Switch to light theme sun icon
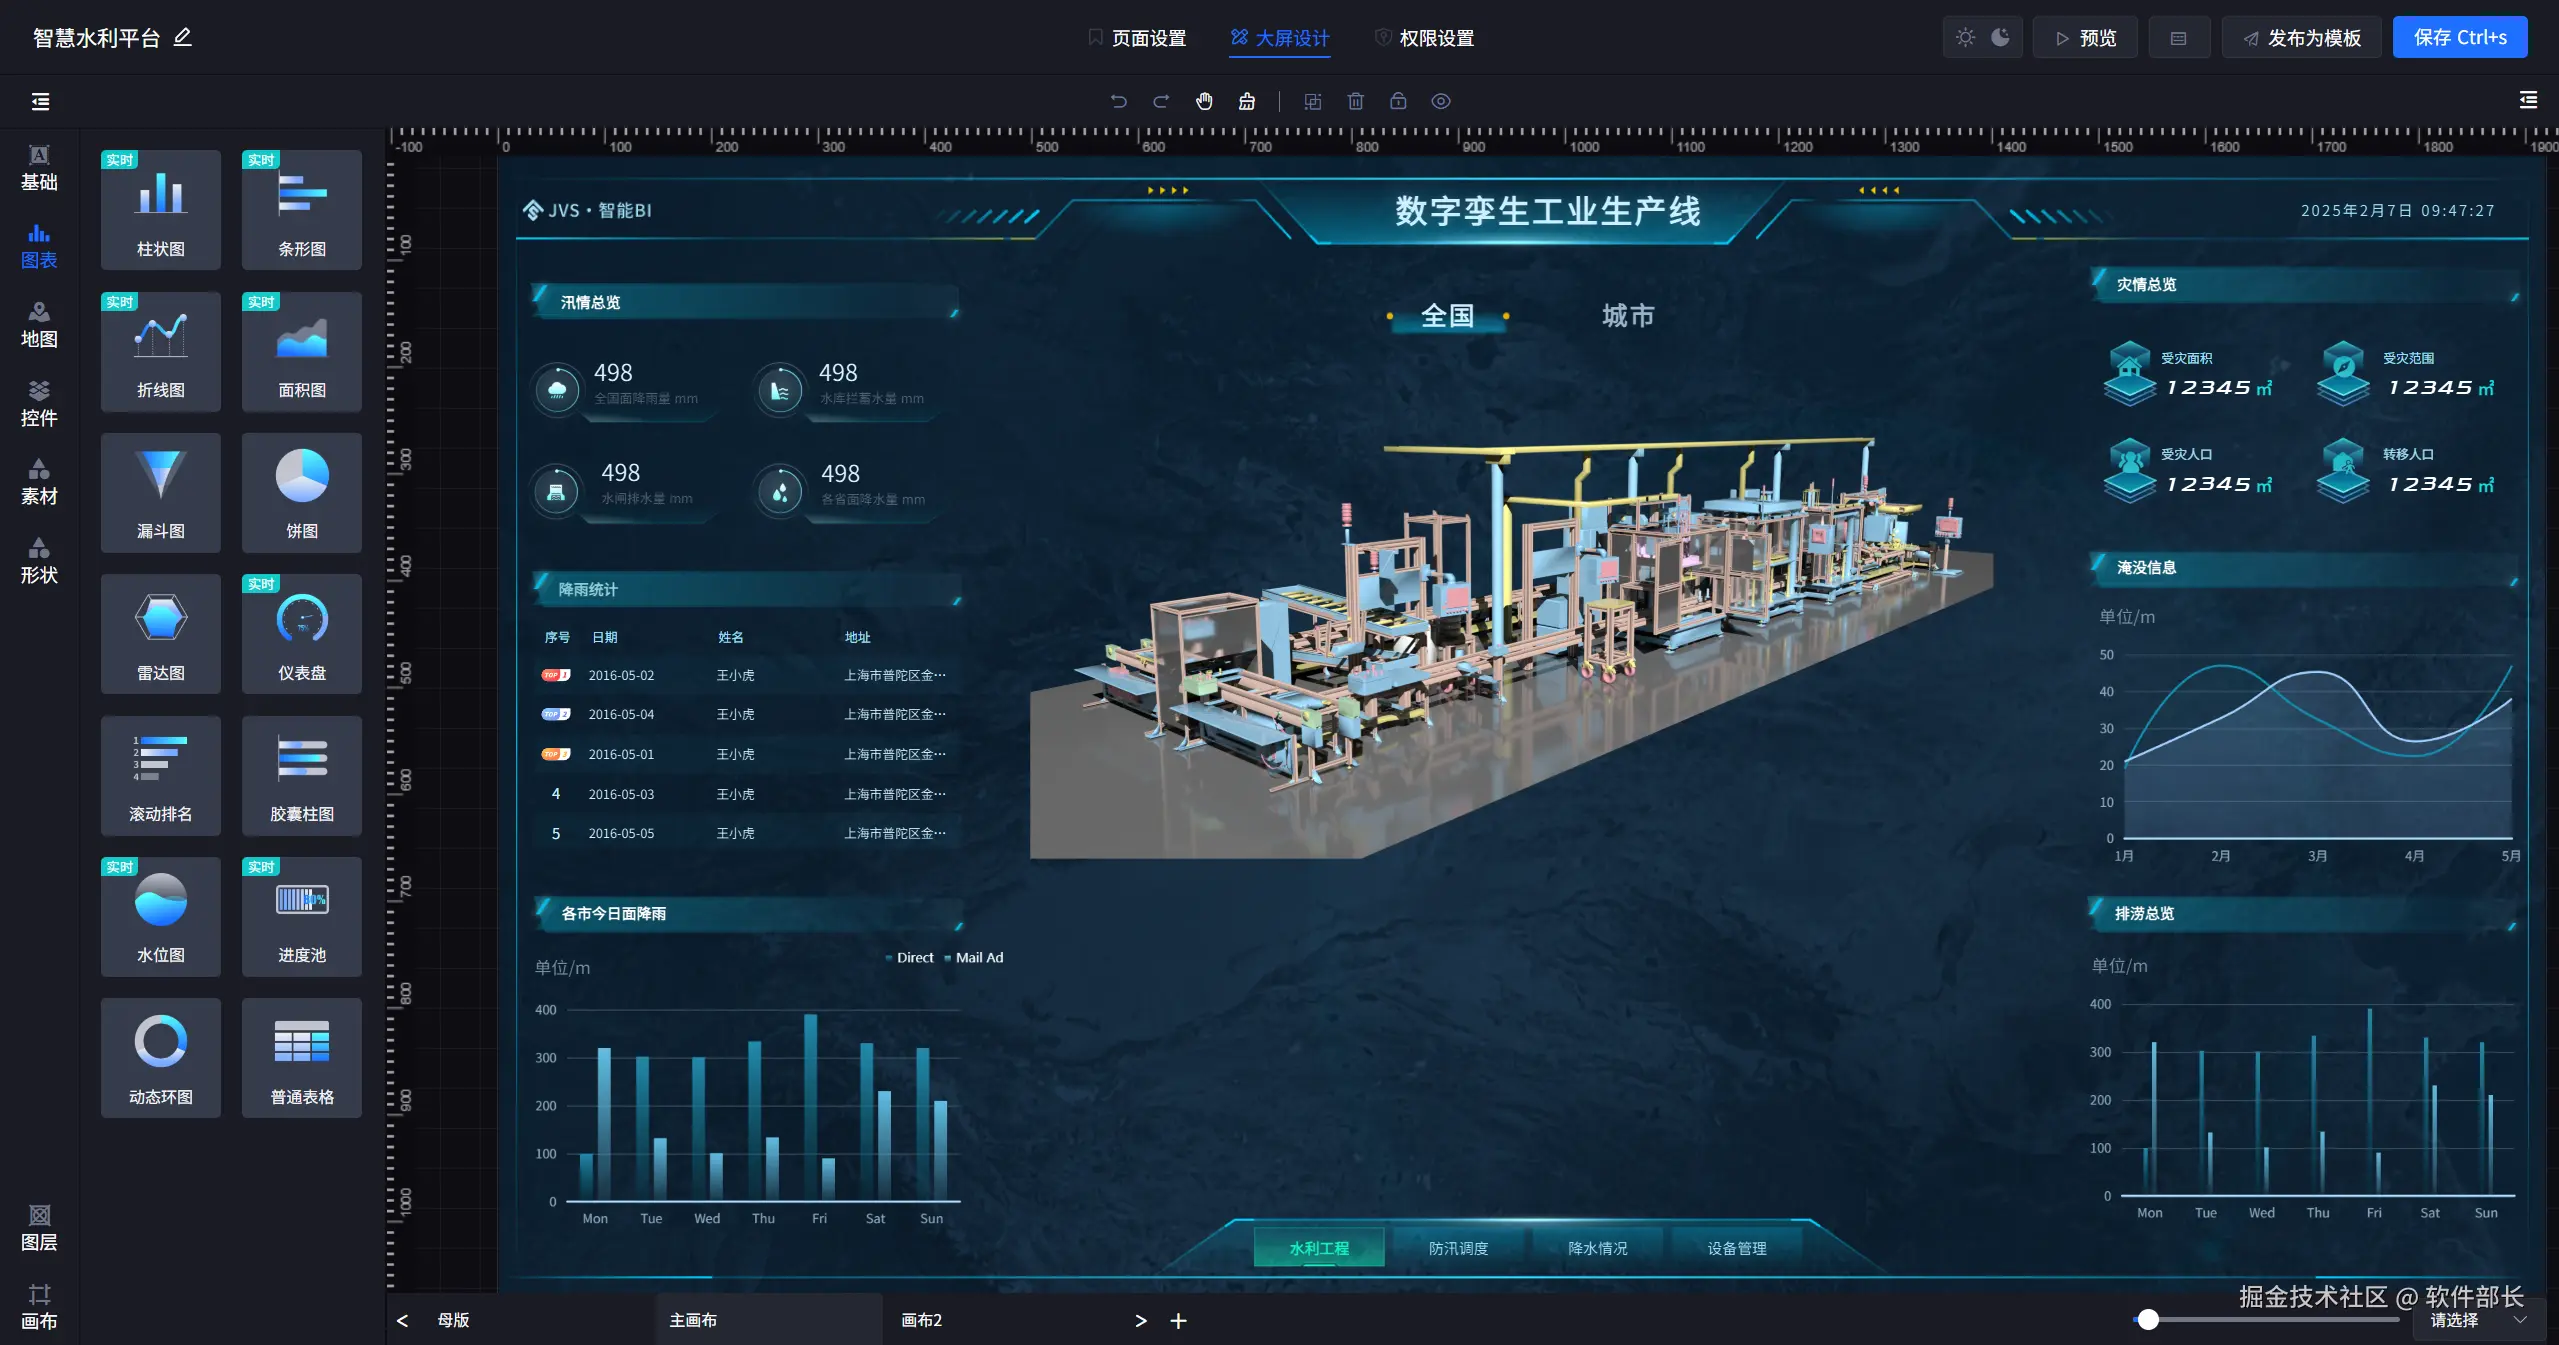This screenshot has width=2559, height=1345. 1965,37
